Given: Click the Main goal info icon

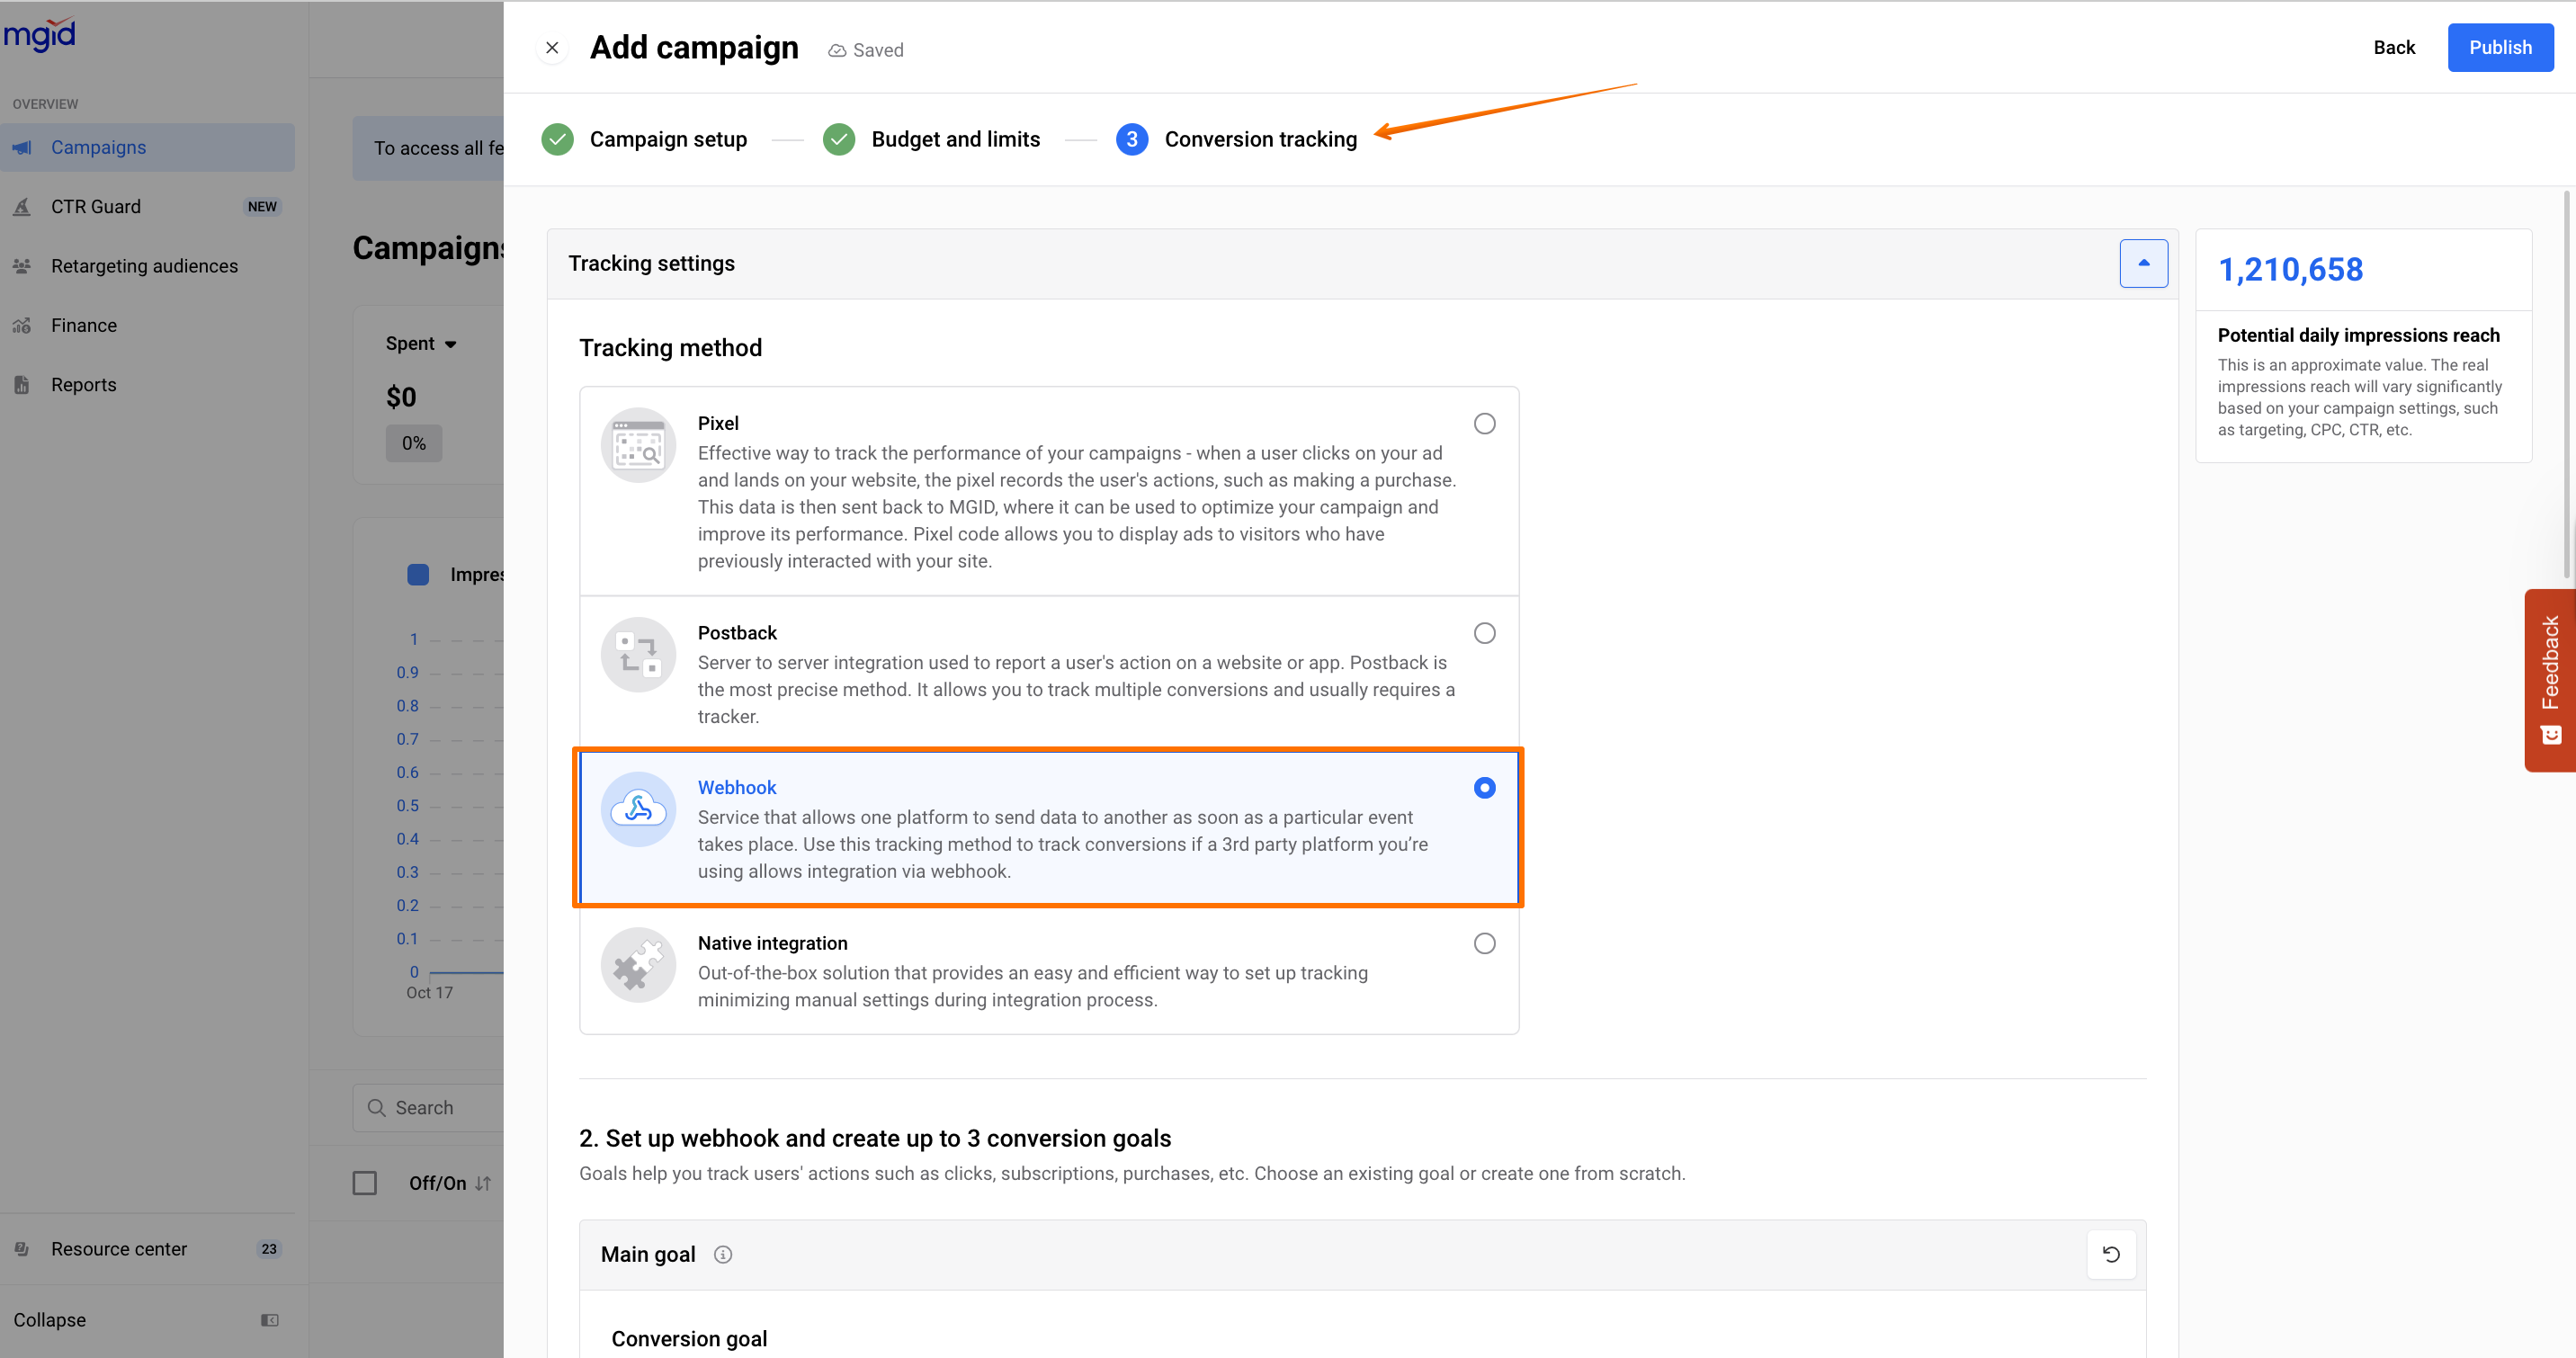Looking at the screenshot, I should pyautogui.click(x=723, y=1254).
